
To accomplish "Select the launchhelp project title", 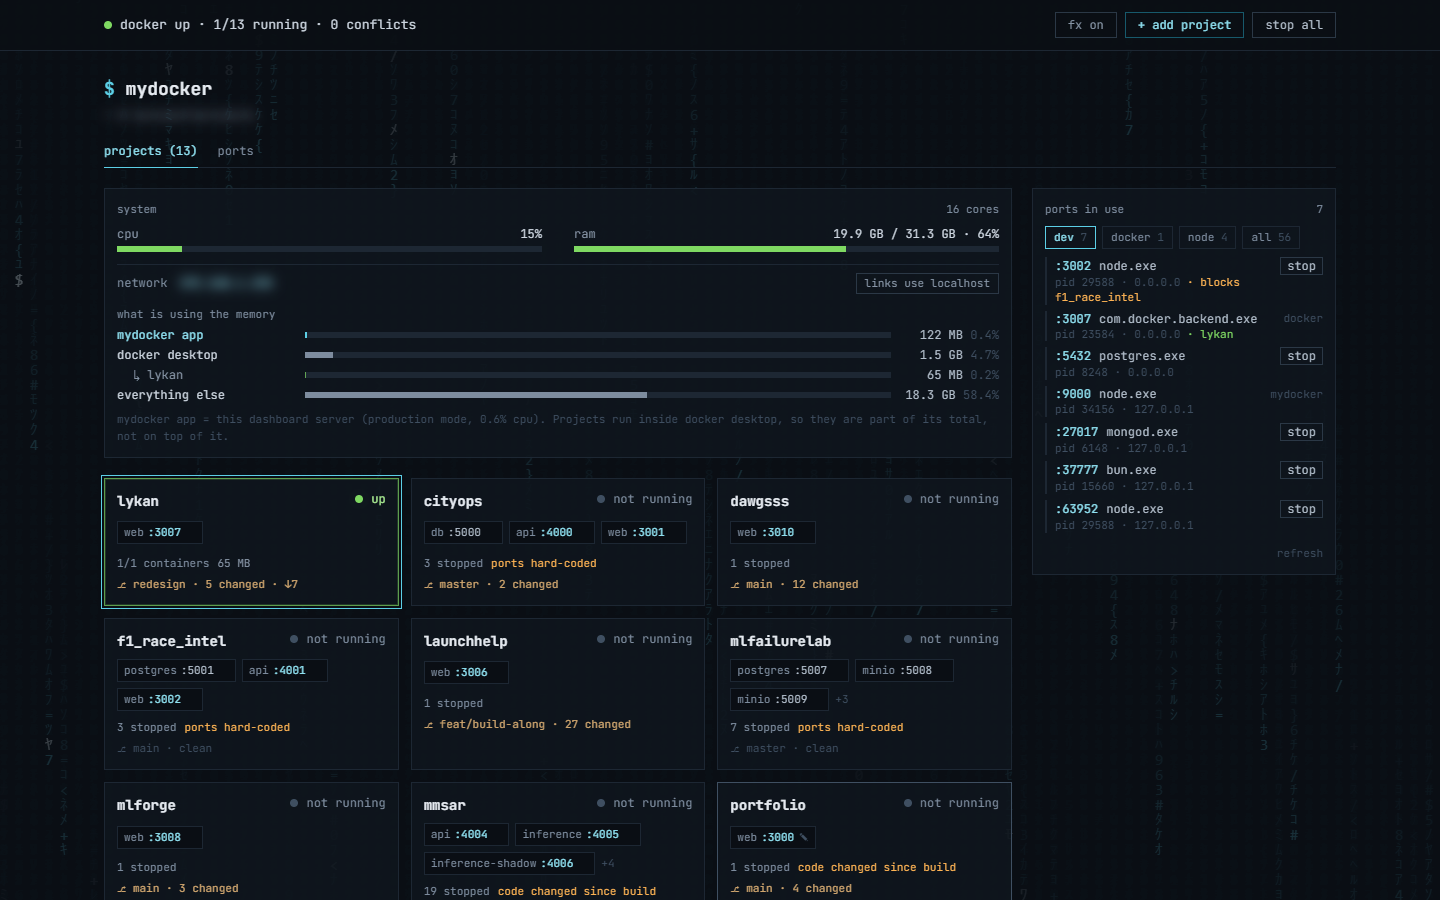I will pos(465,641).
